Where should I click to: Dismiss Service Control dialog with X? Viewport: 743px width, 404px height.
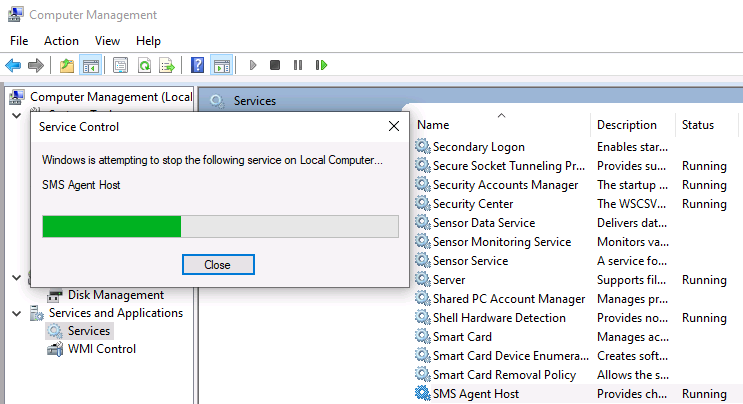tap(394, 126)
